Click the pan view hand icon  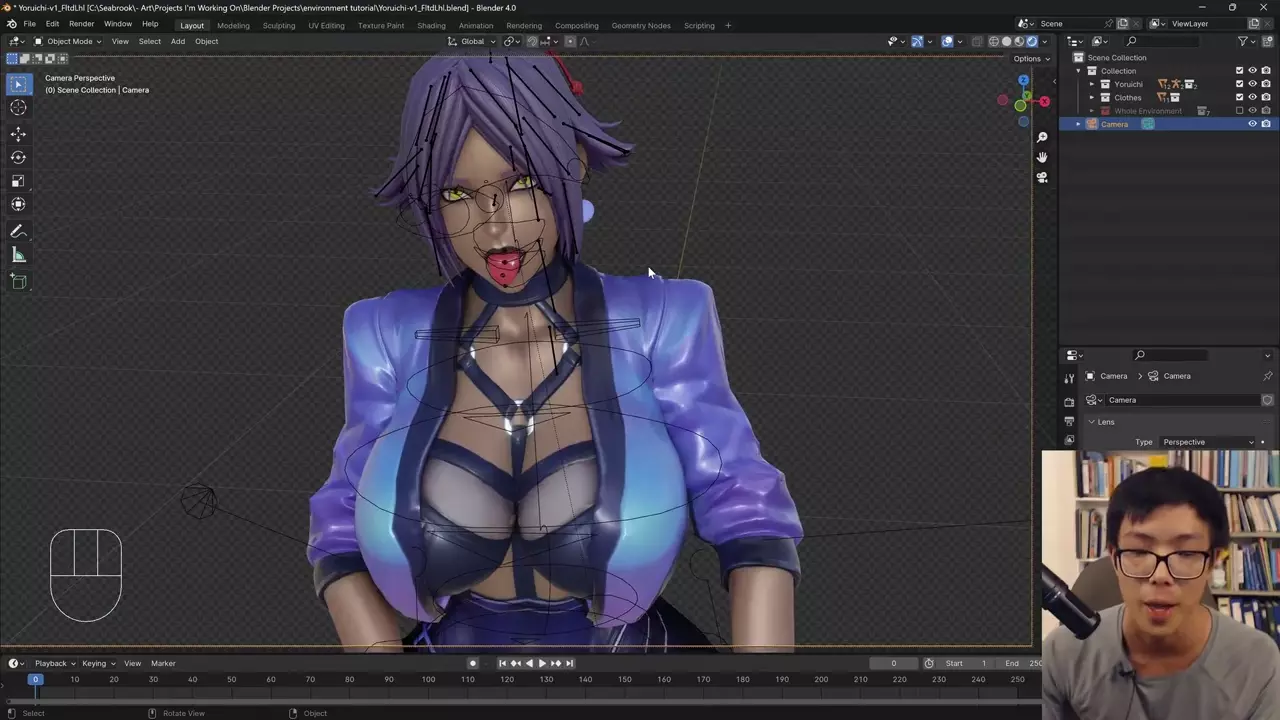pyautogui.click(x=1042, y=157)
